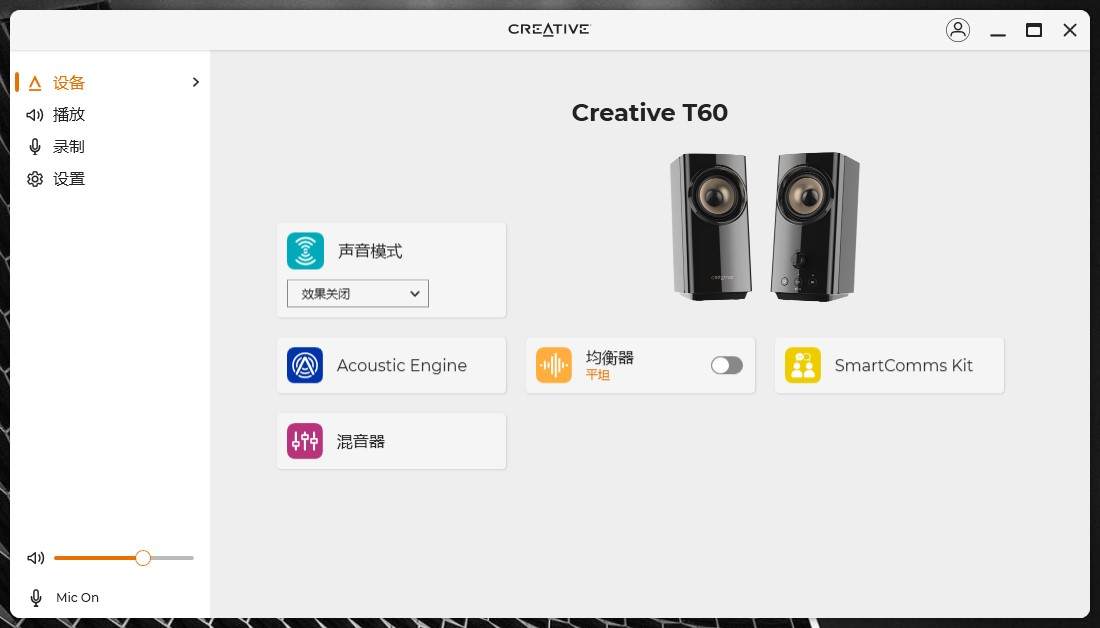The image size is (1100, 628).
Task: Open the user account profile icon
Action: click(x=958, y=29)
